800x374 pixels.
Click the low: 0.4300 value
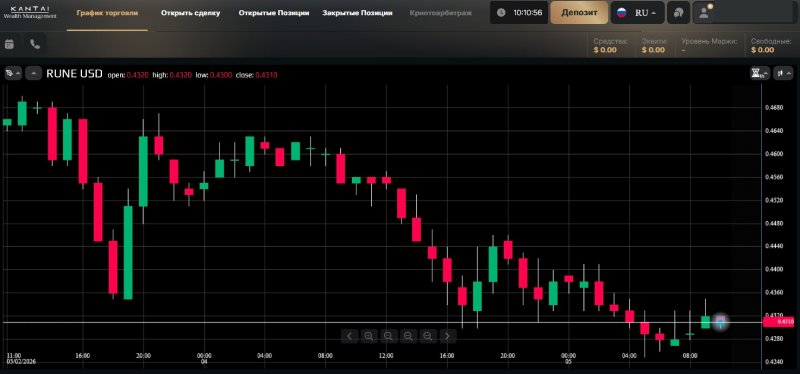tap(214, 75)
